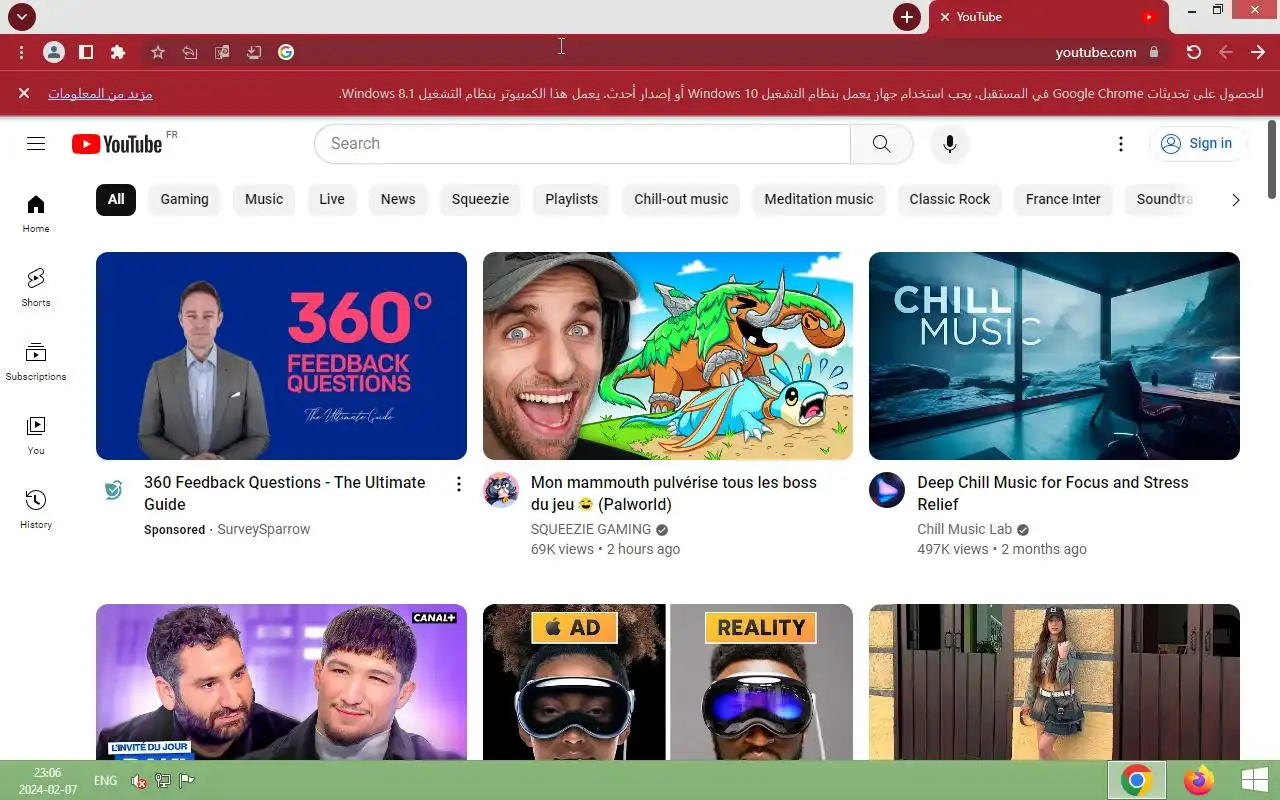Open the Chill Music Lab channel link
1280x800 pixels.
pyautogui.click(x=965, y=529)
